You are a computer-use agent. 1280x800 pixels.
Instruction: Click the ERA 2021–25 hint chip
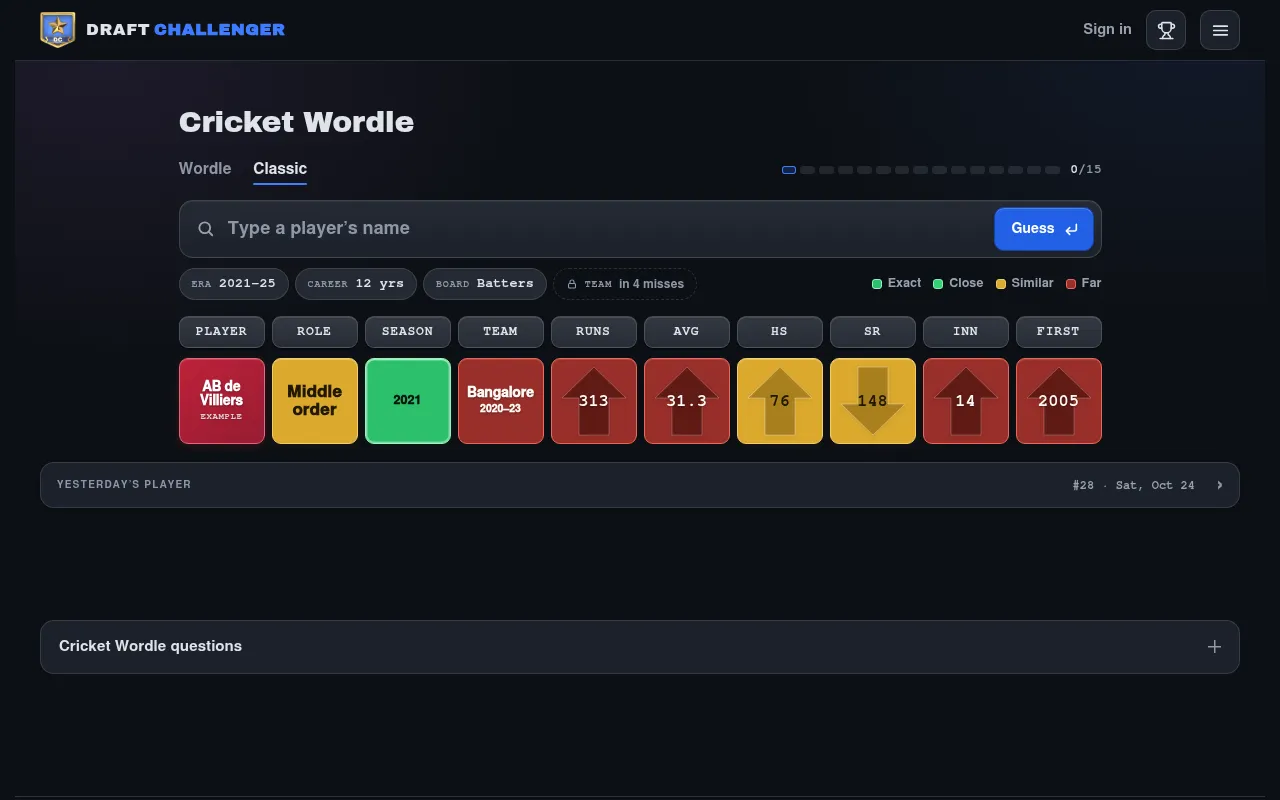coord(234,284)
